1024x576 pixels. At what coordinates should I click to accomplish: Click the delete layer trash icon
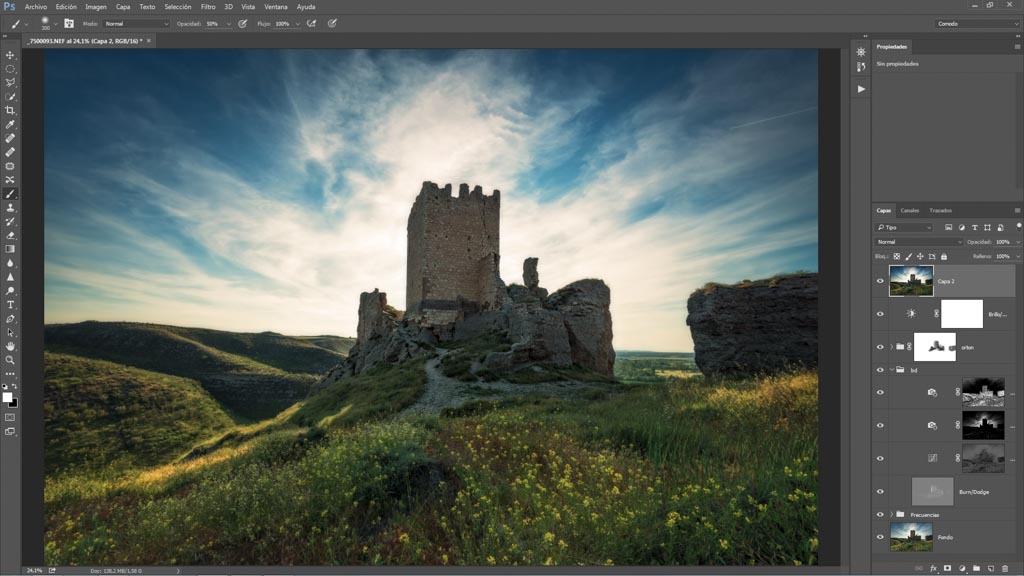pos(1005,568)
